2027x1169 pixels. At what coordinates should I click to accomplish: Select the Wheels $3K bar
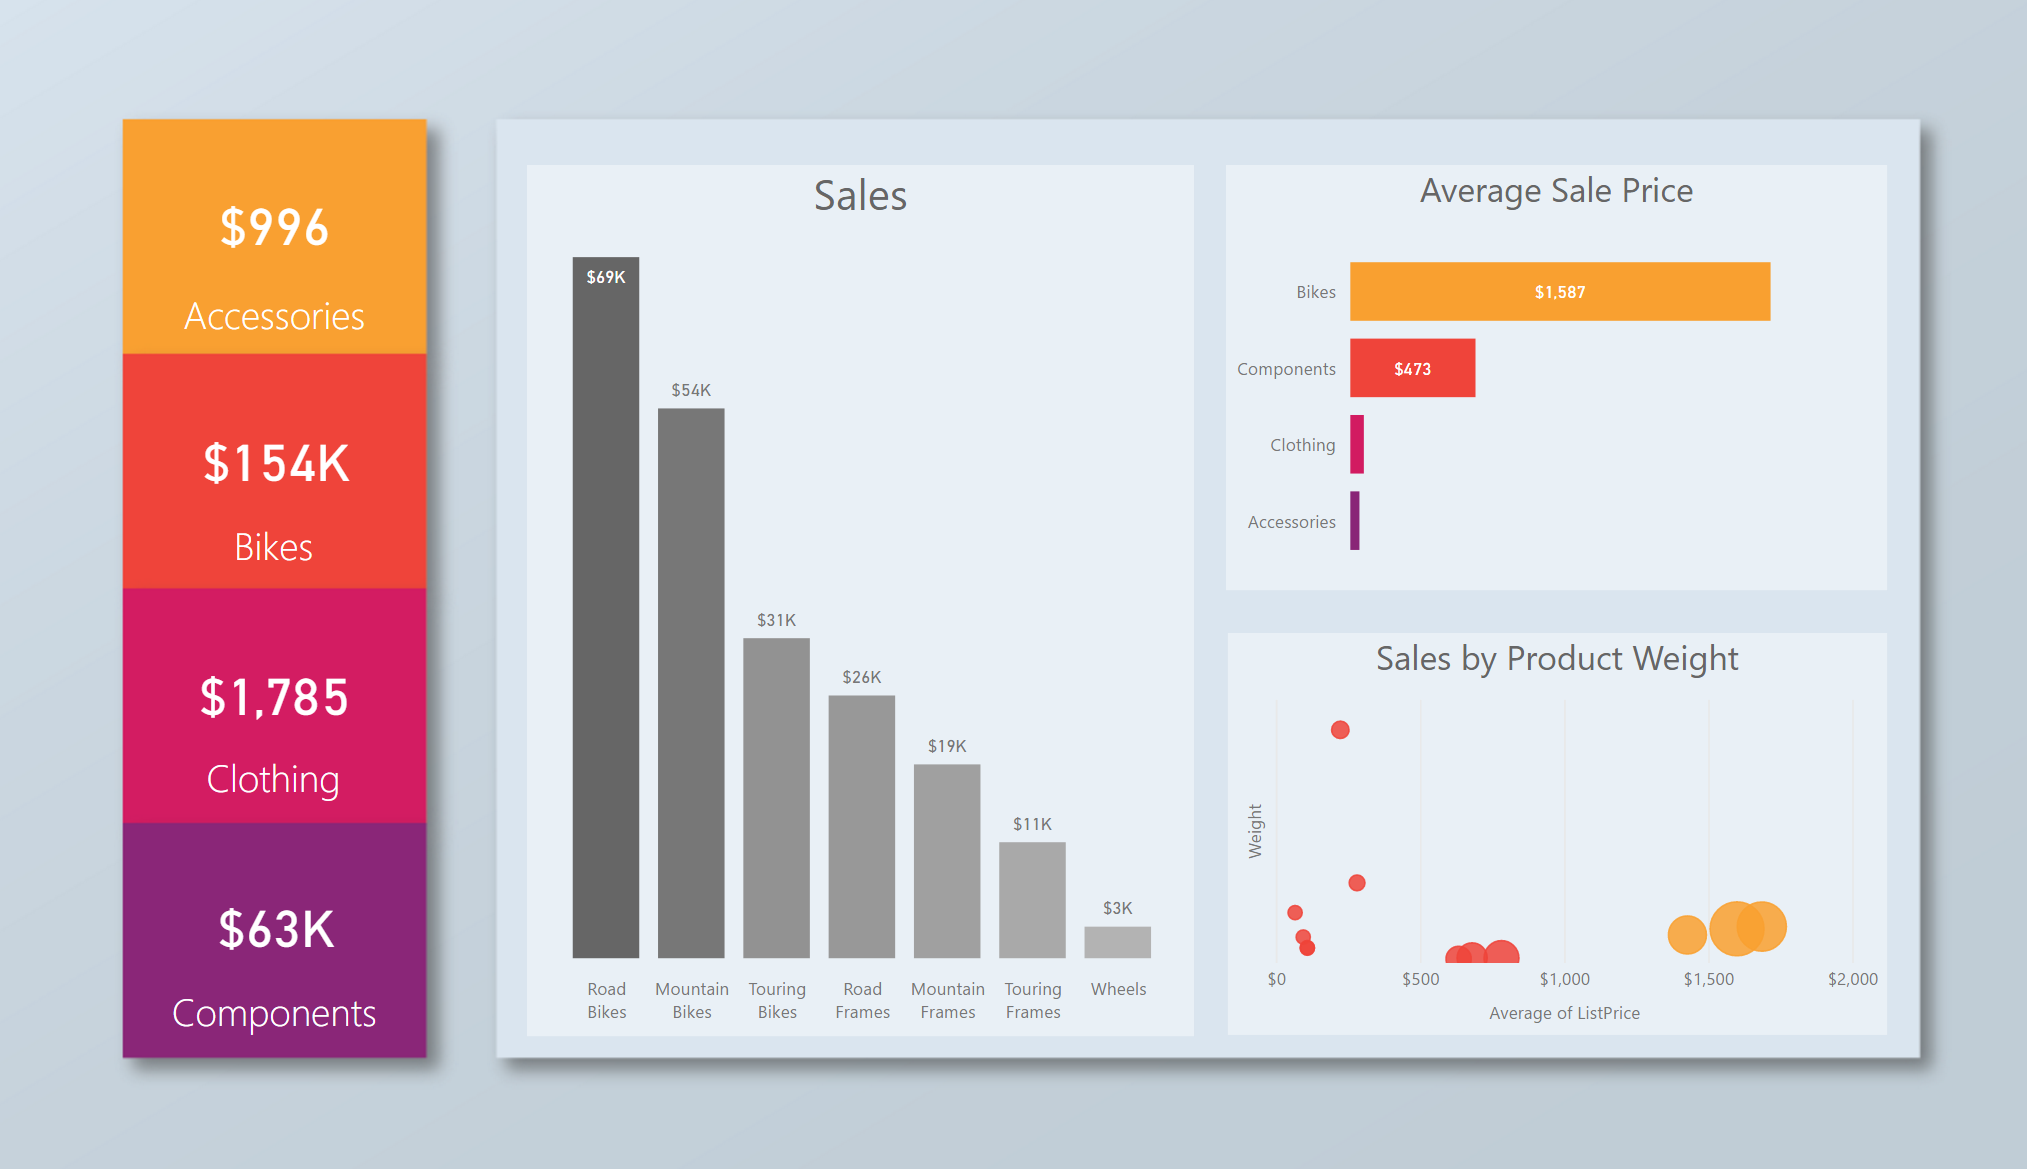pos(1118,940)
